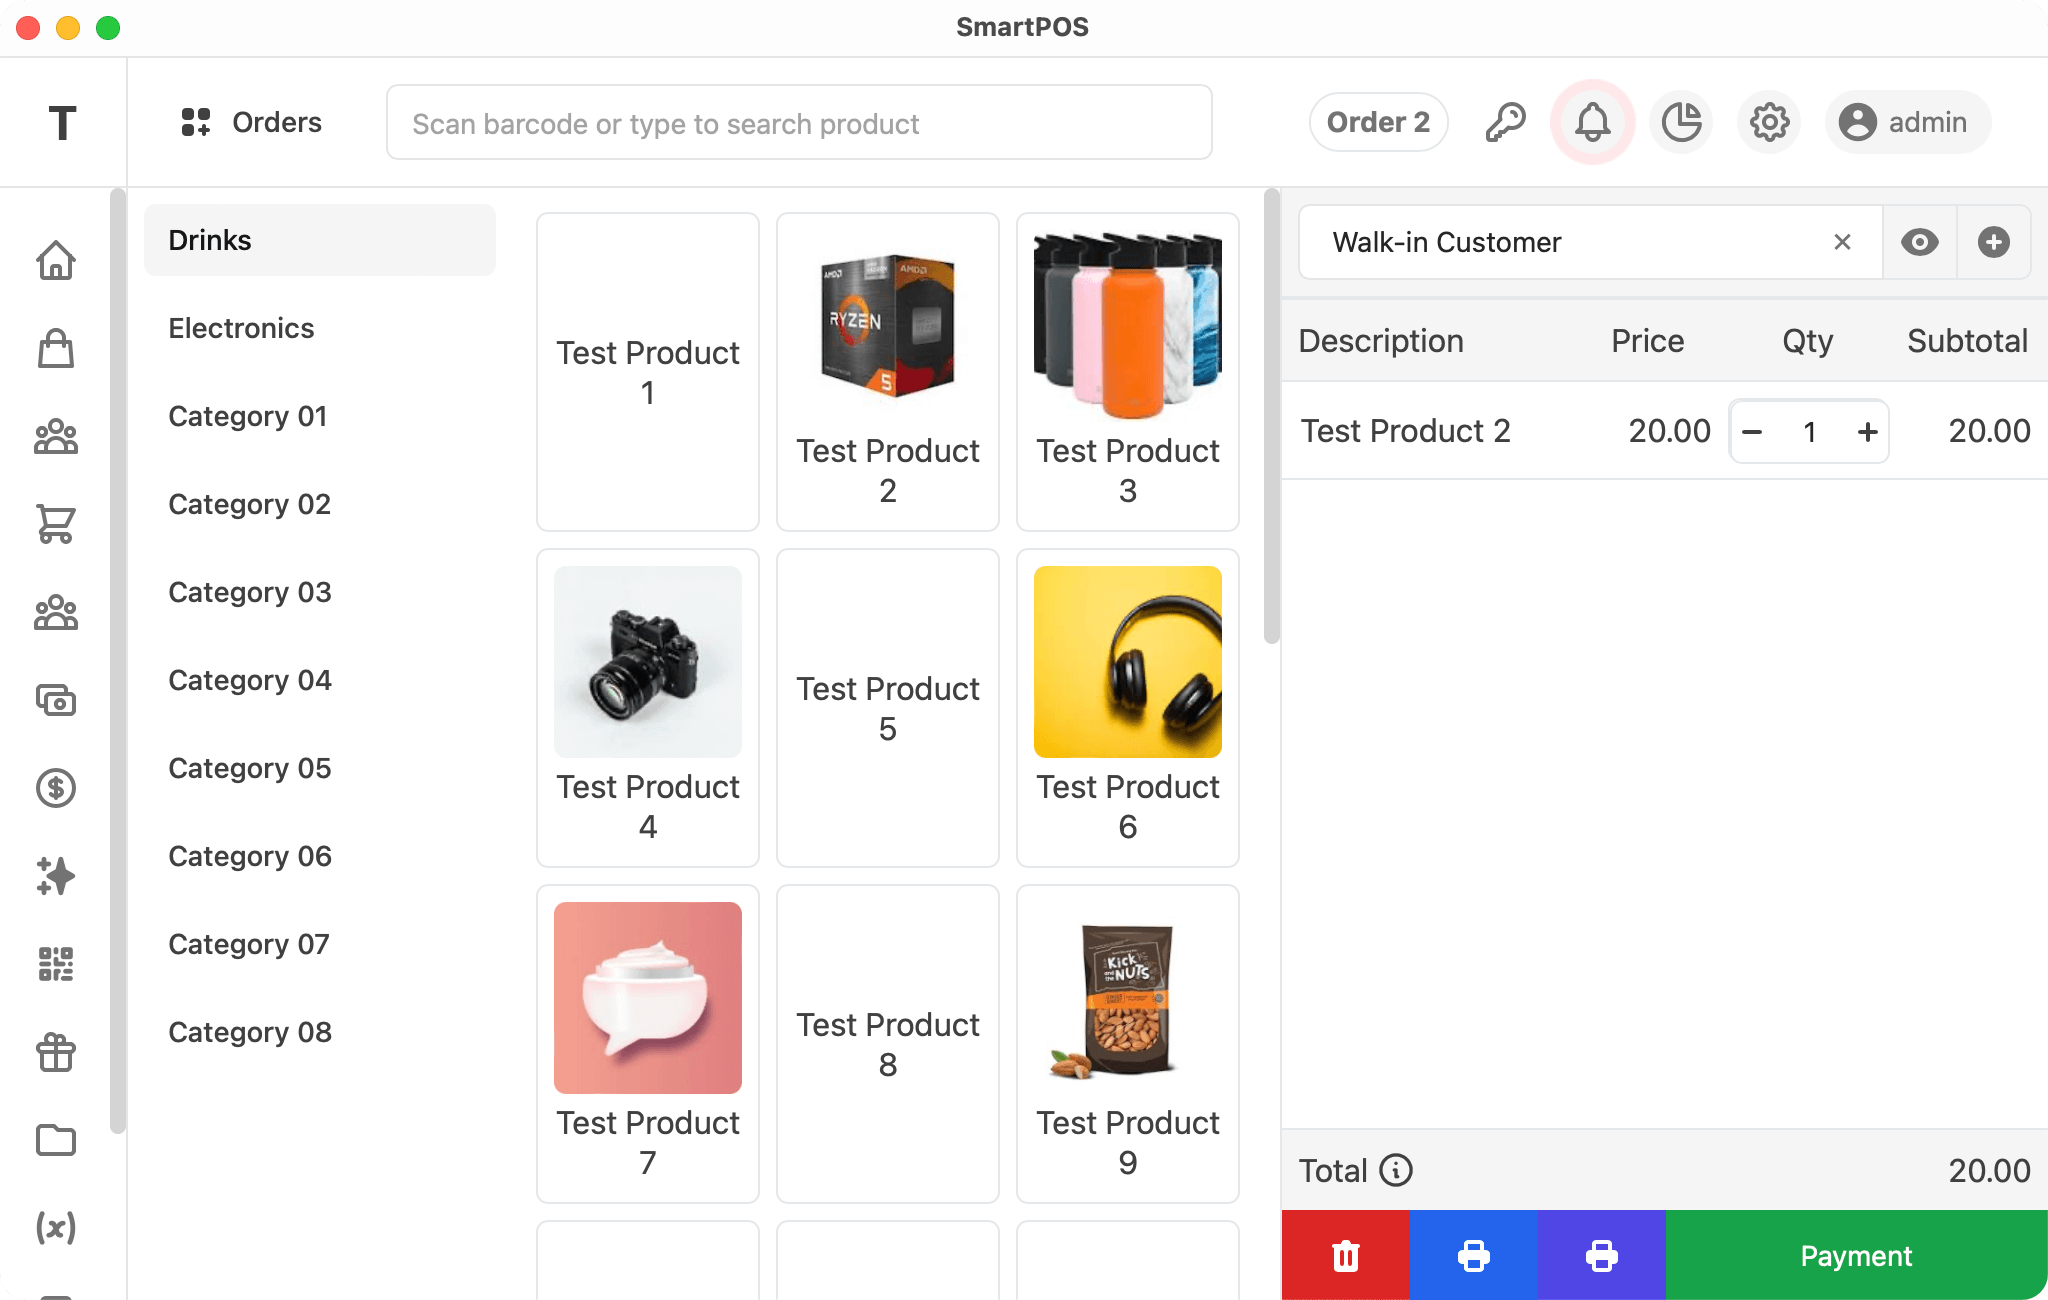
Task: Open the gift box sidebar icon
Action: (x=56, y=1052)
